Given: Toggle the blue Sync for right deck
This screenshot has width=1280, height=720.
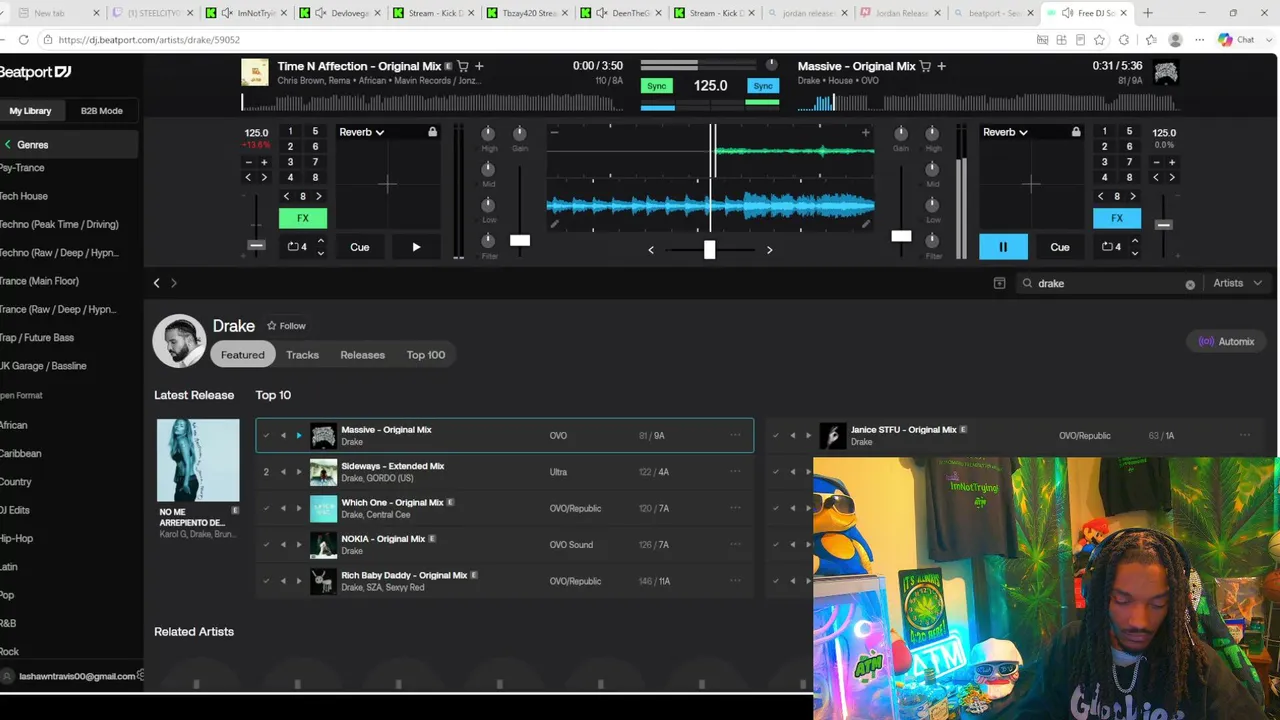Looking at the screenshot, I should [763, 86].
